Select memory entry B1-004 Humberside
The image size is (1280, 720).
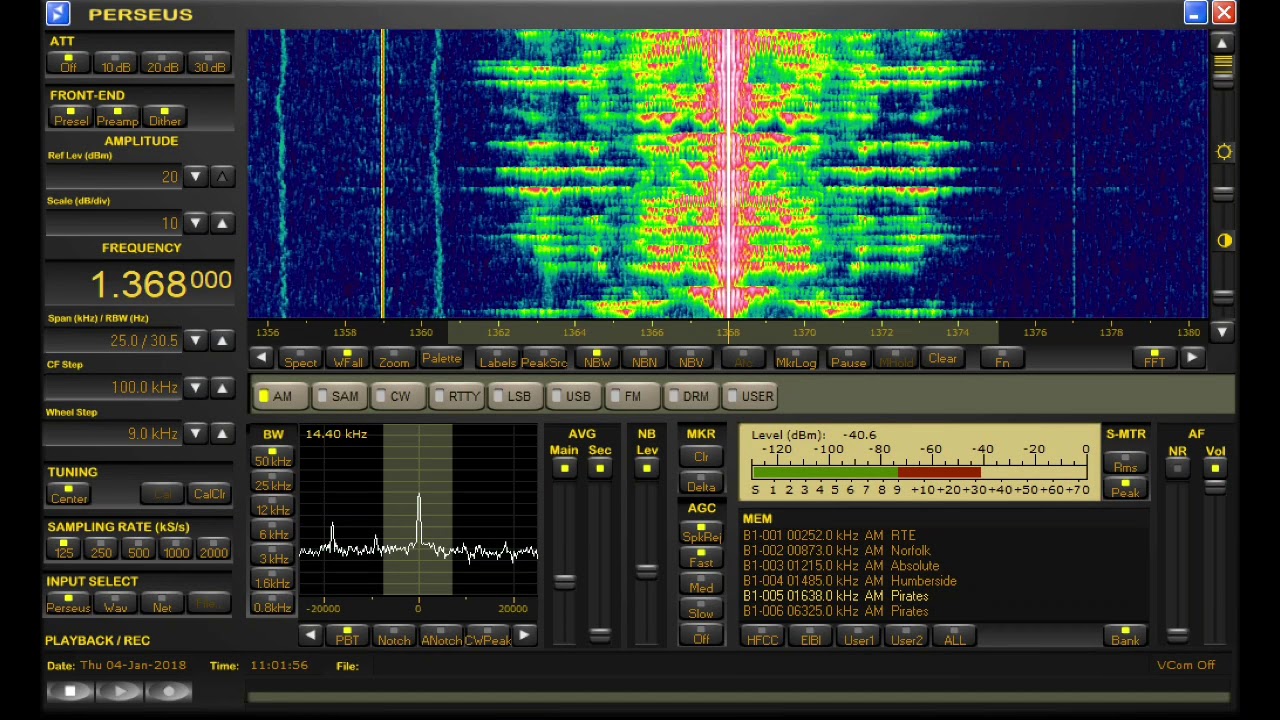(850, 581)
